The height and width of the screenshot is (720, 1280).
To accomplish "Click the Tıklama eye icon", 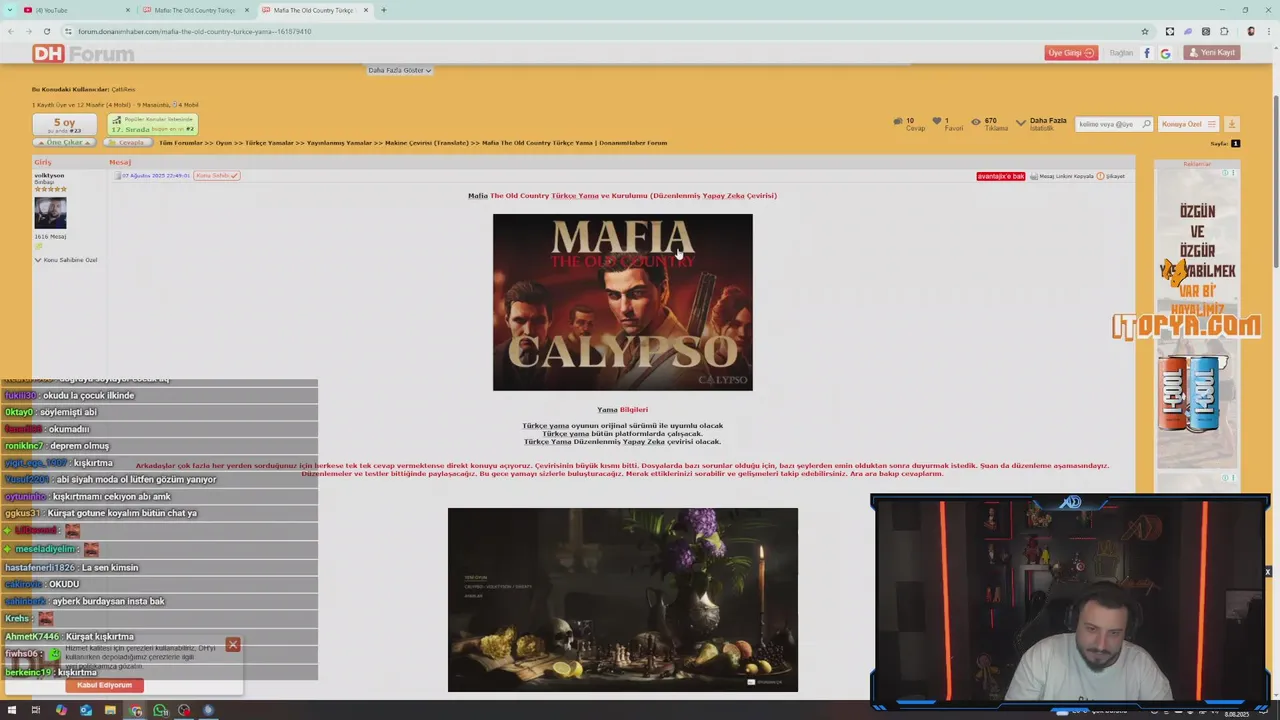I will pos(976,121).
